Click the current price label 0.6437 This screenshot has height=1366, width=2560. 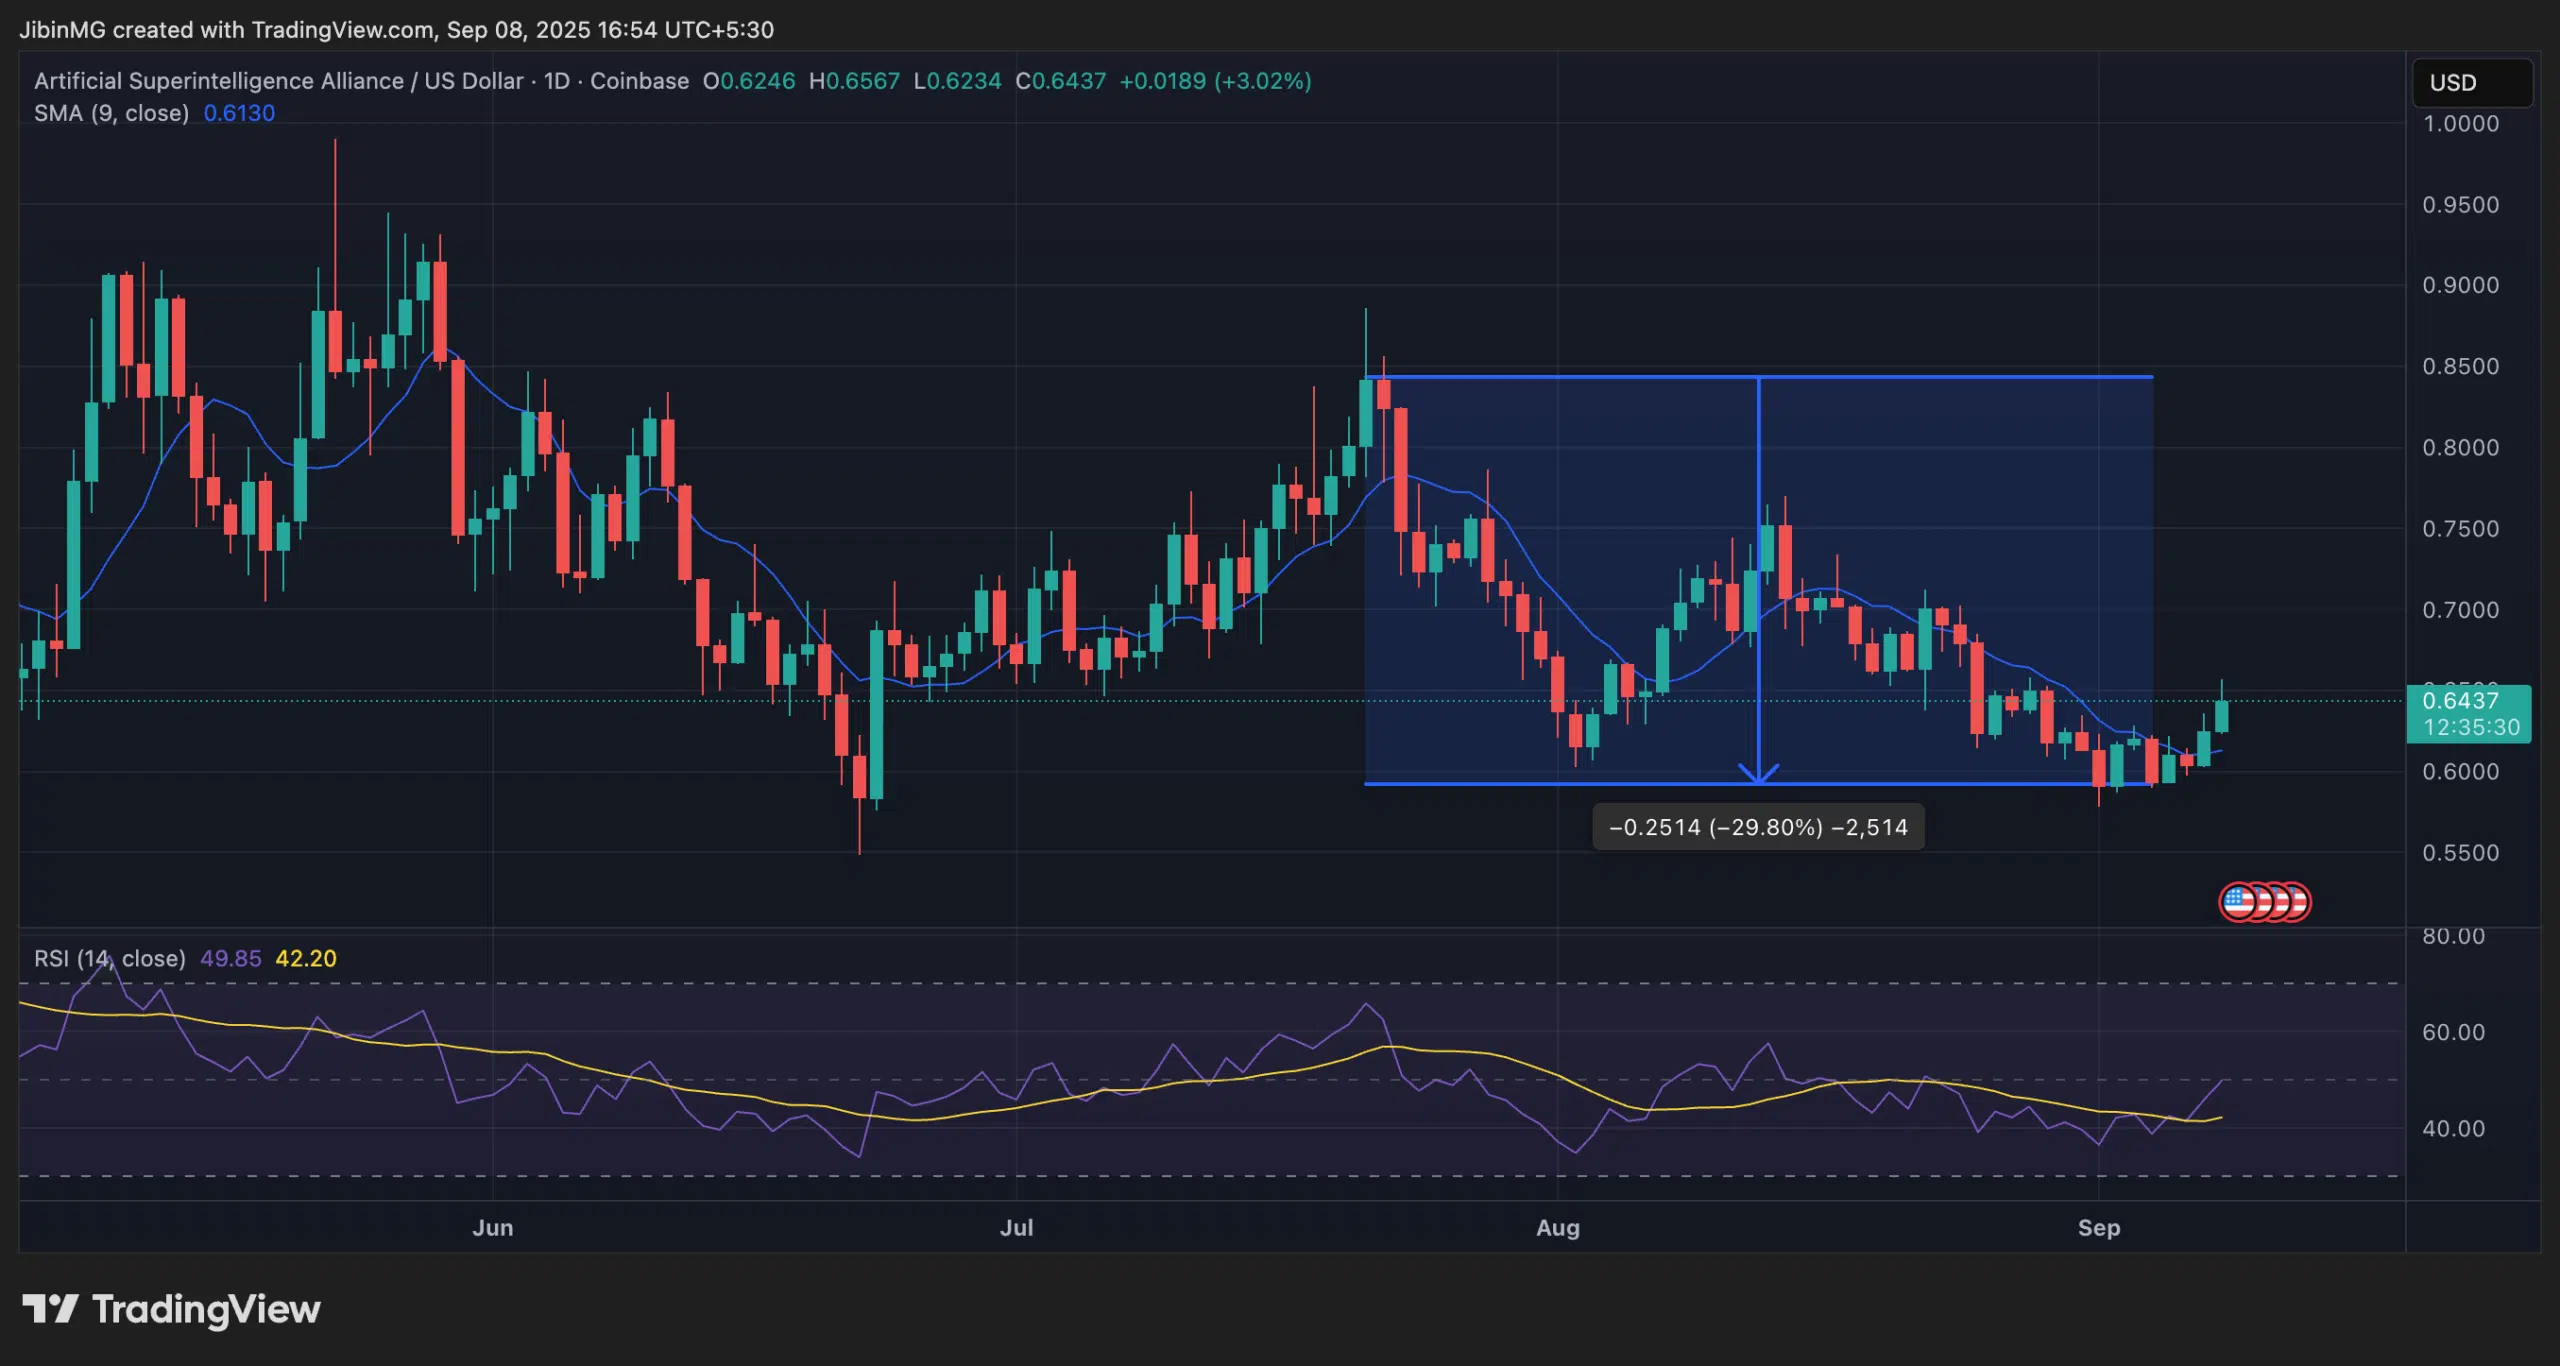[2461, 701]
